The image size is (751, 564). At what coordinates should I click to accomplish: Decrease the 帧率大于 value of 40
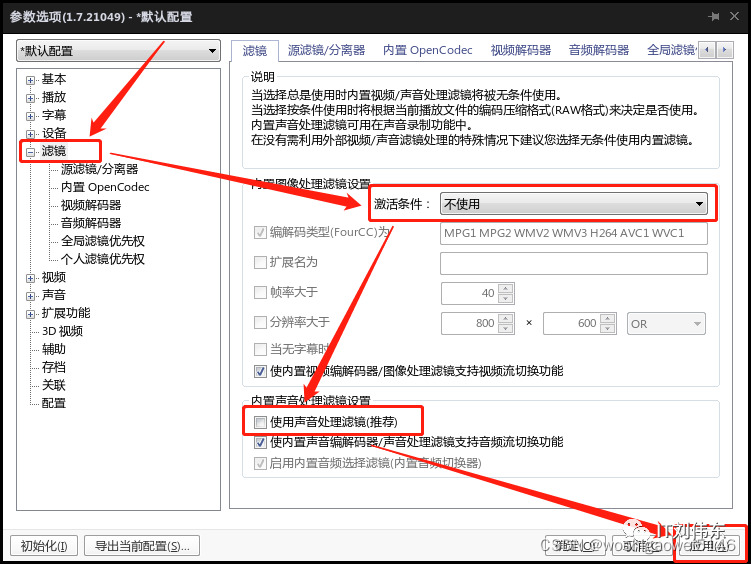[x=506, y=299]
